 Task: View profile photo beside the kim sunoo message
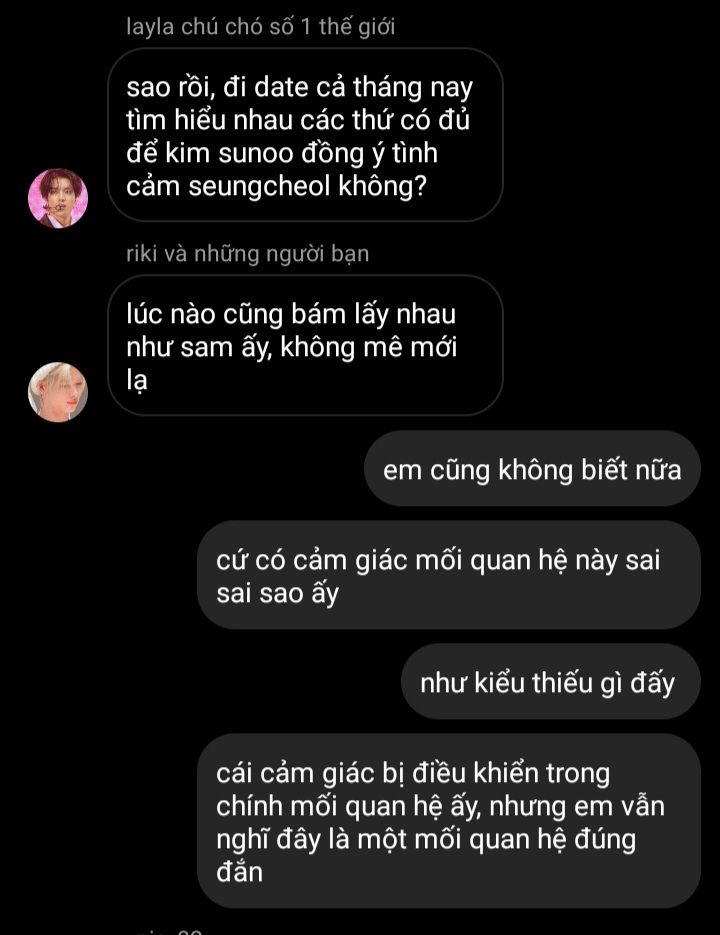tap(58, 199)
